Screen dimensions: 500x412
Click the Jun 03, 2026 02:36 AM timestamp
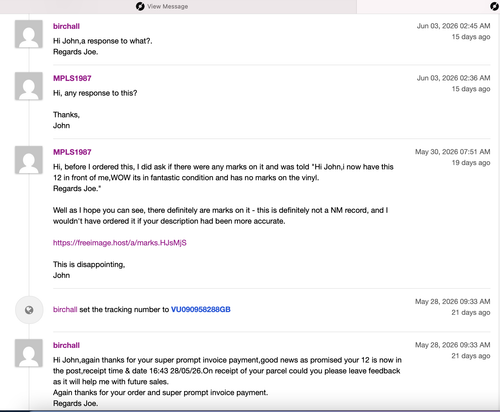click(x=453, y=78)
